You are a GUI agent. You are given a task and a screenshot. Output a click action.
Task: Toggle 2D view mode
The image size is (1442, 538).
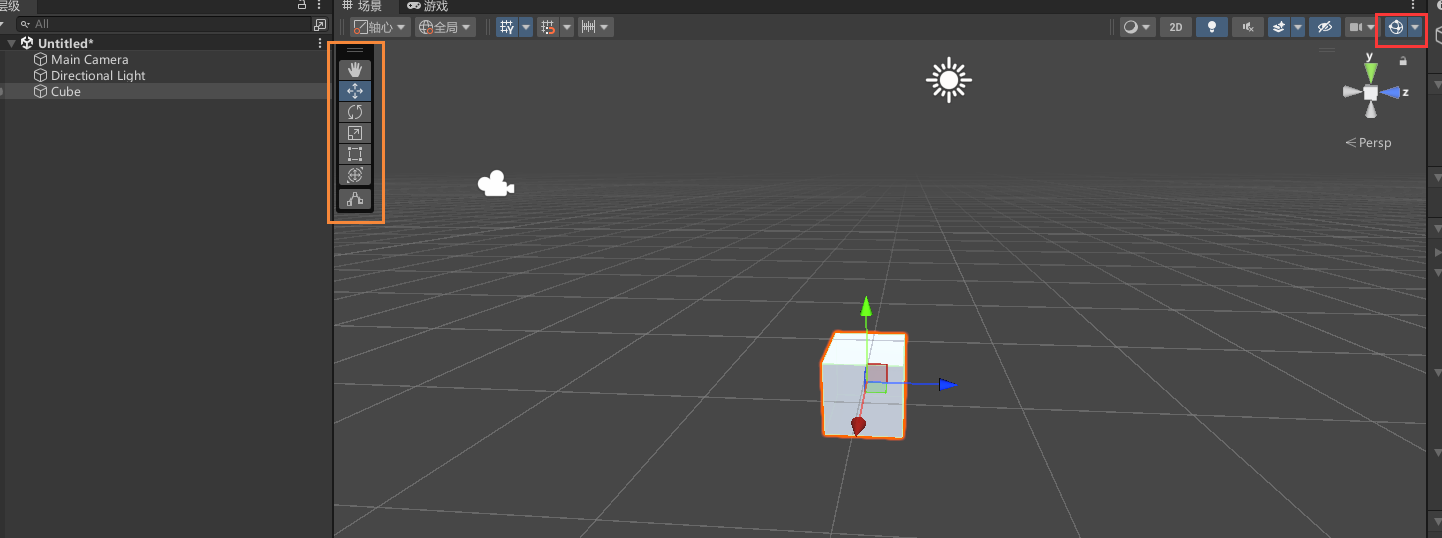coord(1175,27)
